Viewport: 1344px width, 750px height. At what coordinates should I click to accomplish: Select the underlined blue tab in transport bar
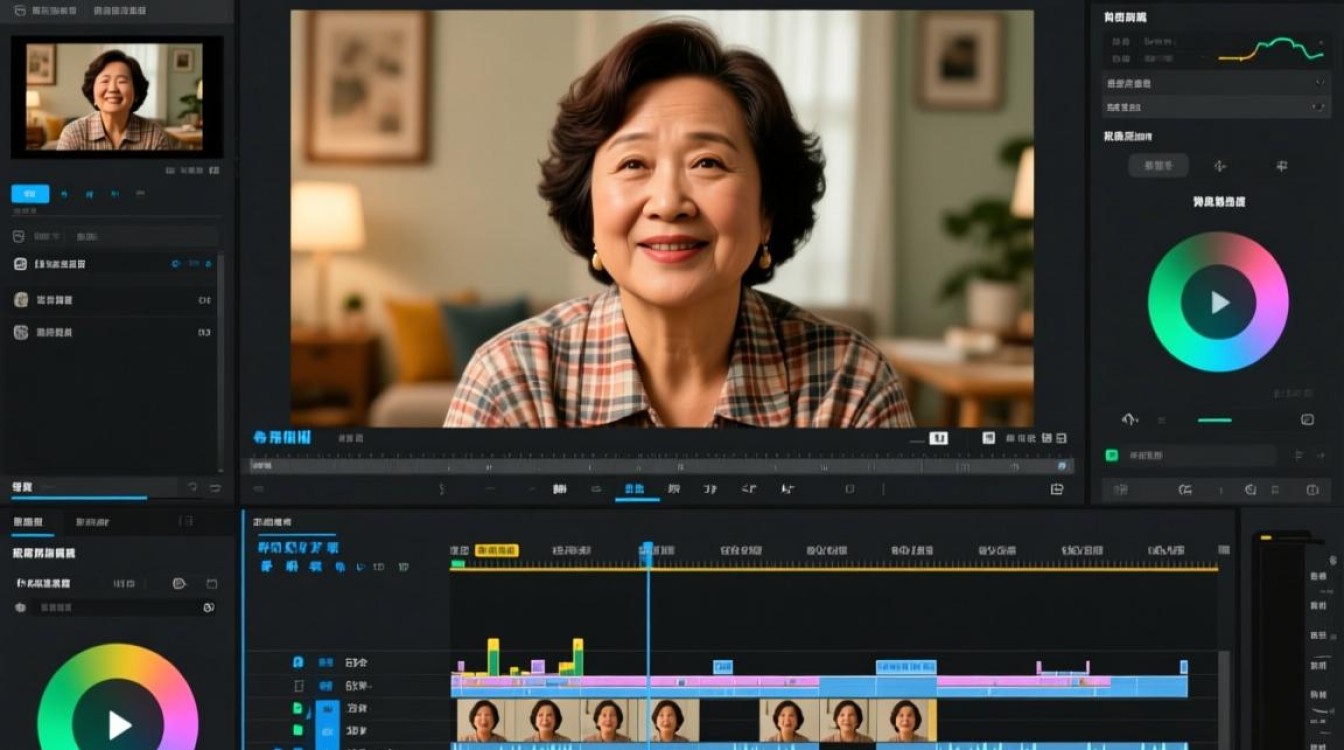point(636,490)
